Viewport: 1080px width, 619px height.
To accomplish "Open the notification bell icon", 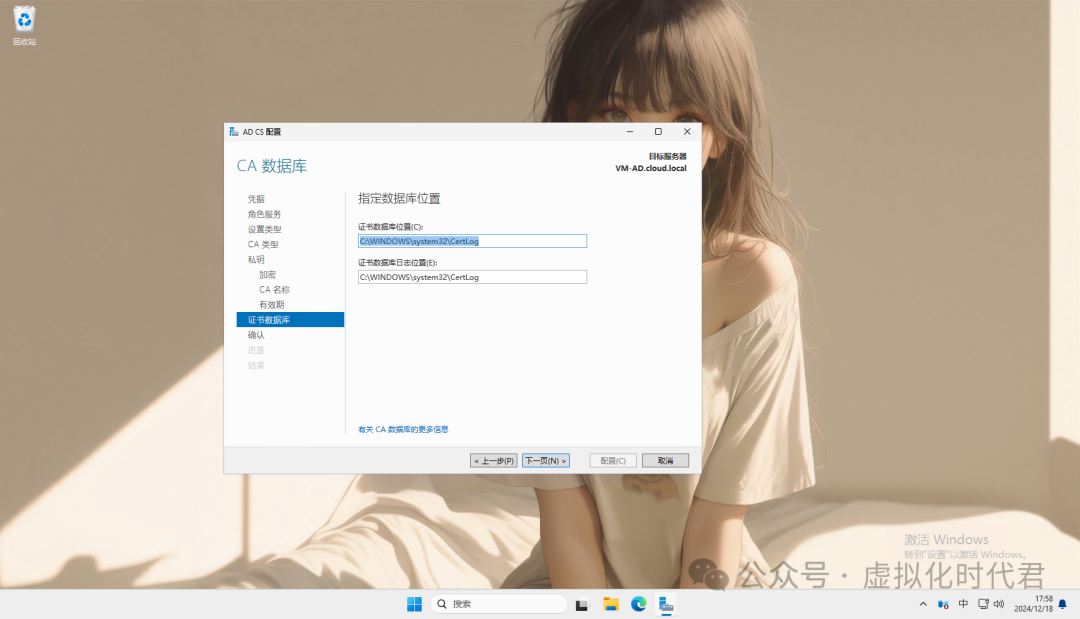I will pyautogui.click(x=1063, y=604).
